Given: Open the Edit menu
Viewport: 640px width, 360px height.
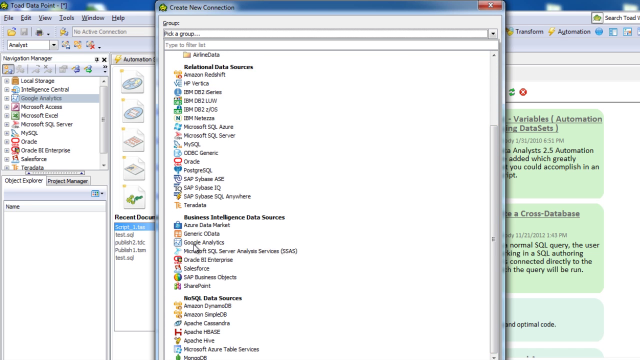Looking at the screenshot, I should tap(26, 18).
